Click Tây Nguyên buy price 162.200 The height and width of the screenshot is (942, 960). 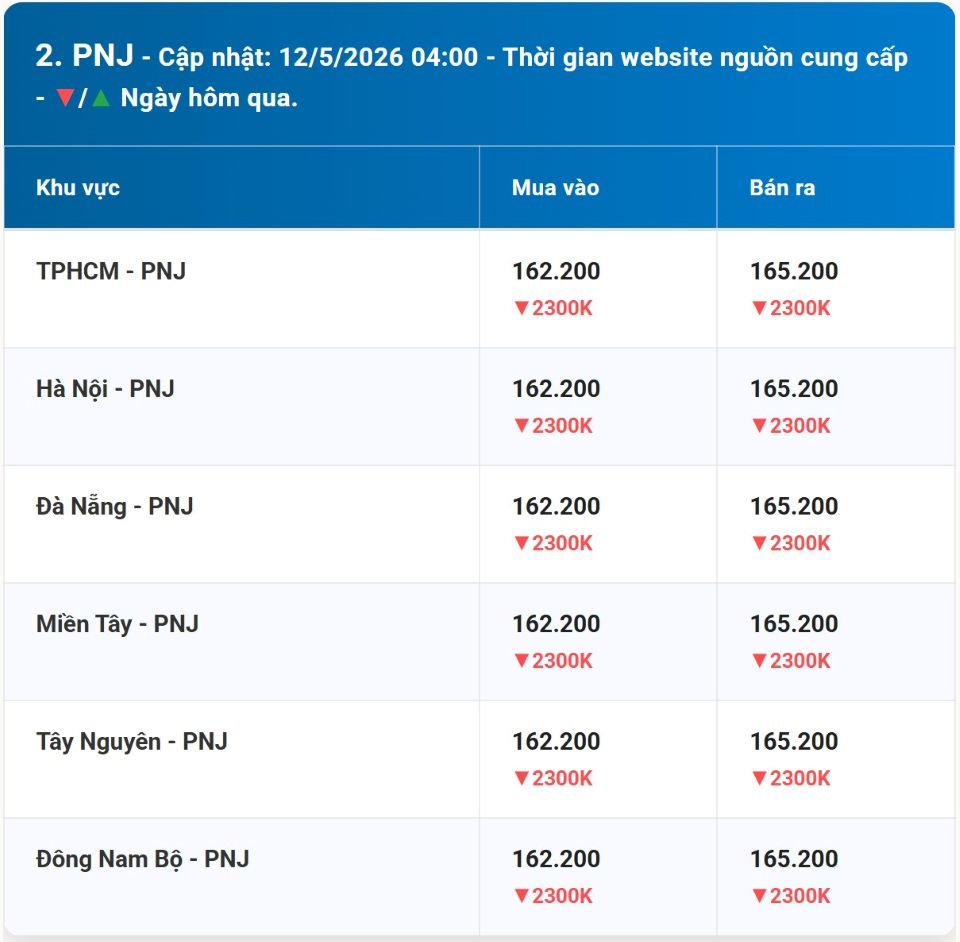pos(556,741)
